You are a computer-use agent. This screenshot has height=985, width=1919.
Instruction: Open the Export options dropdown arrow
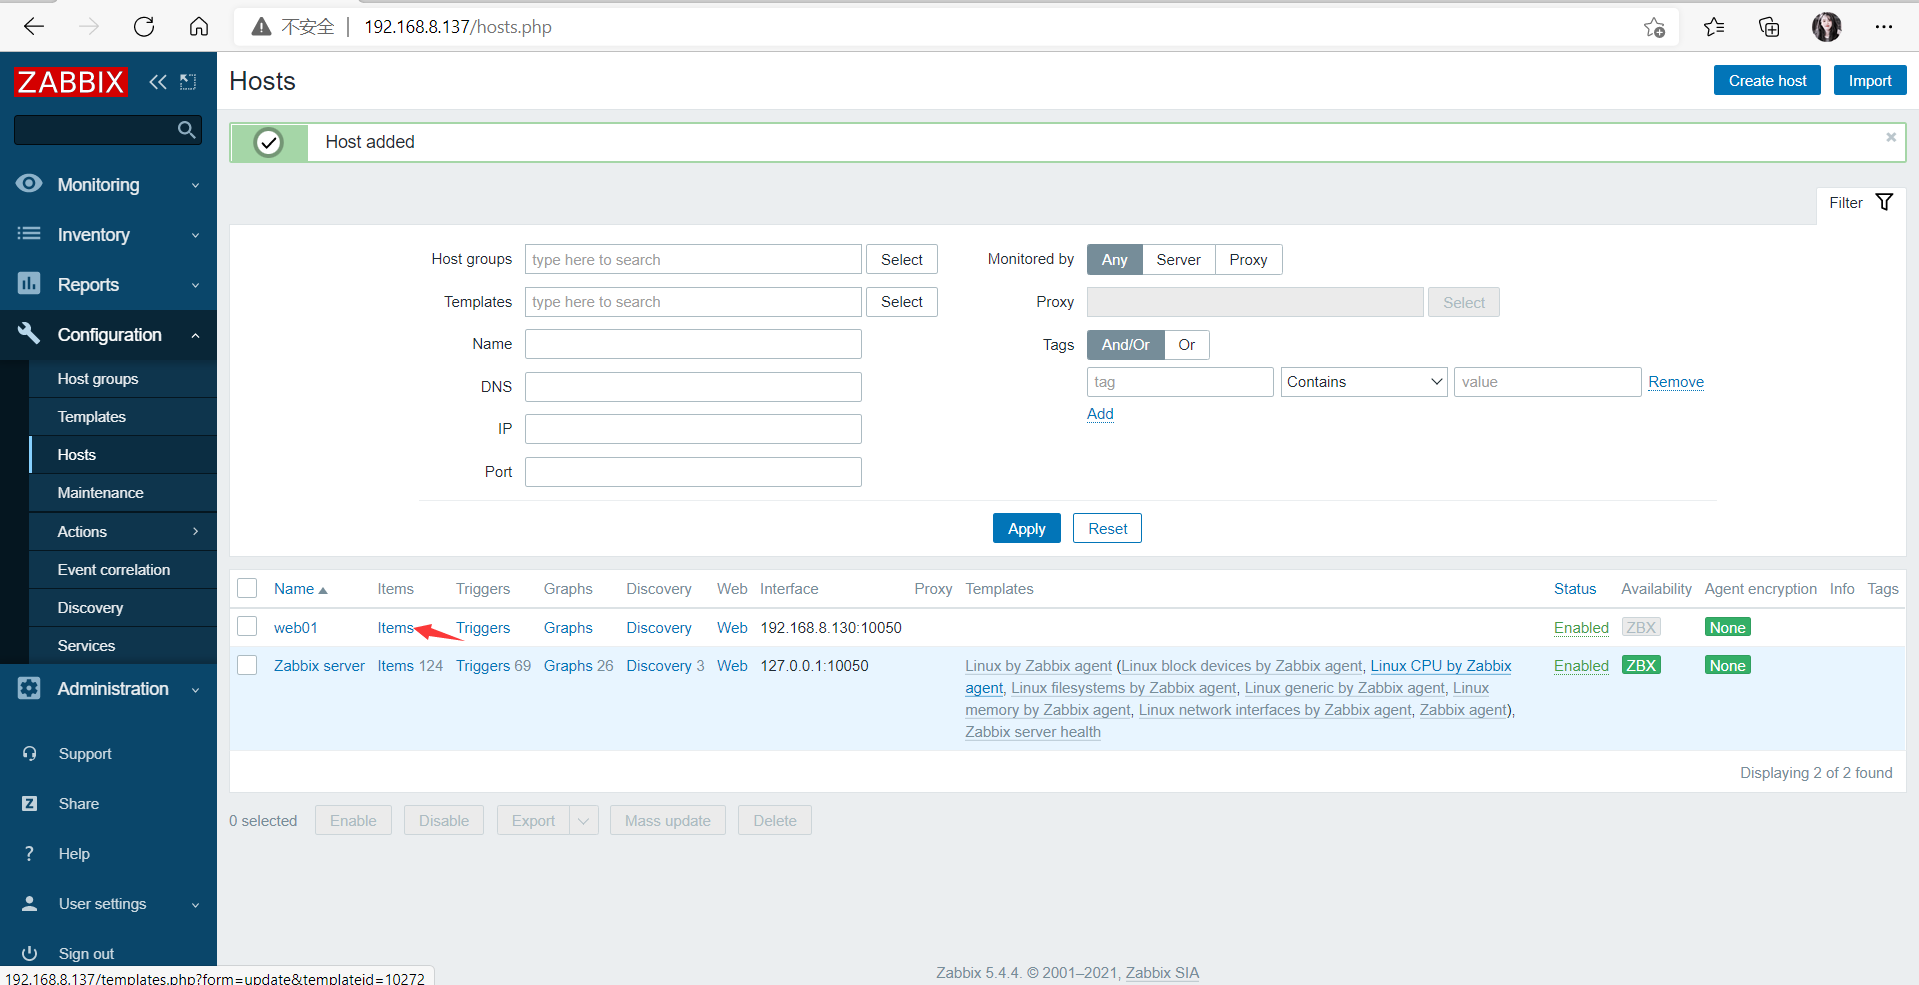point(583,820)
